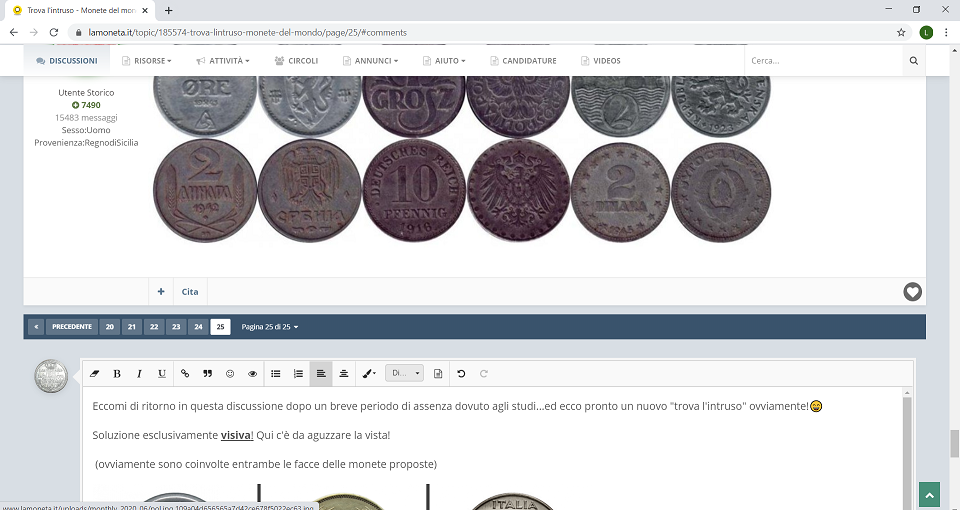Click the Cita quote button
The image size is (960, 510).
click(x=190, y=292)
